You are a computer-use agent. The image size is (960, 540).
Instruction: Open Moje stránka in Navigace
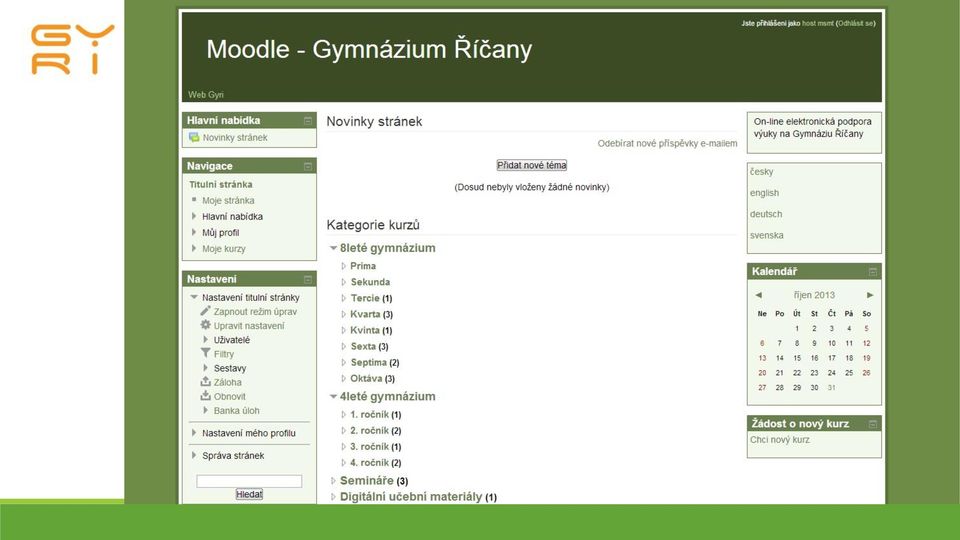click(228, 200)
